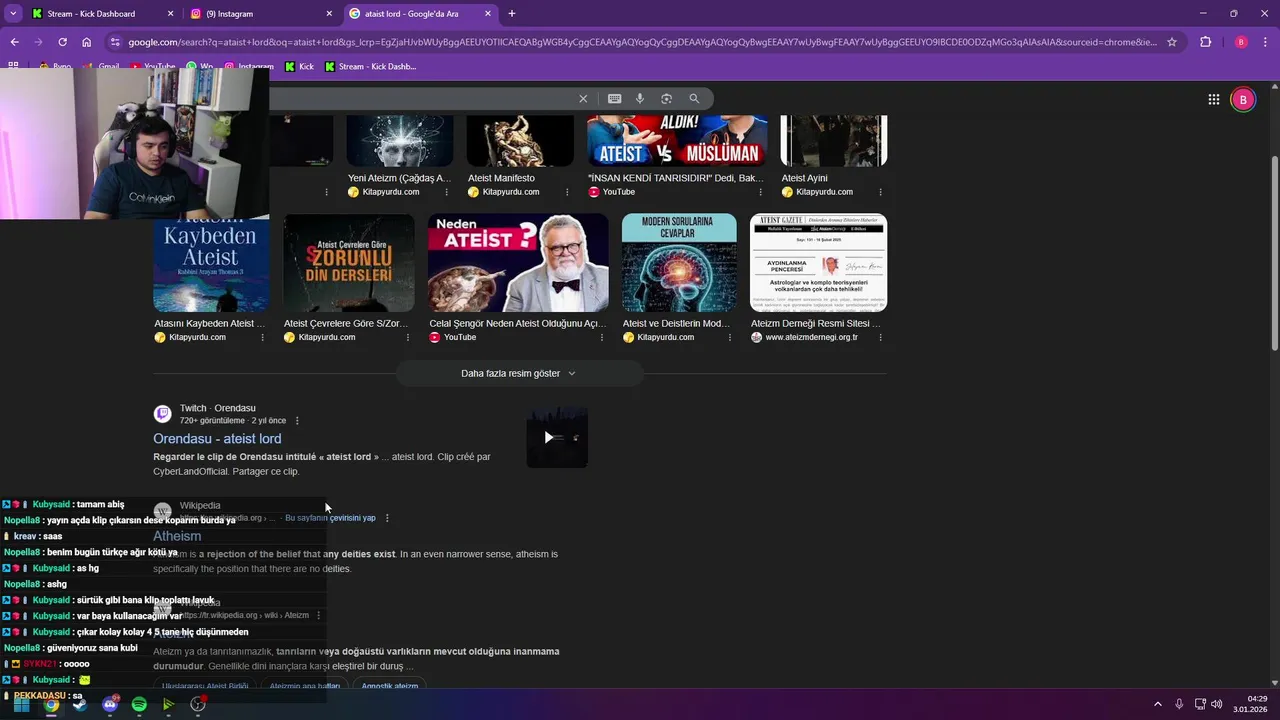Play the Orendasu Twitch clip thumbnail
1280x720 pixels.
(x=557, y=437)
